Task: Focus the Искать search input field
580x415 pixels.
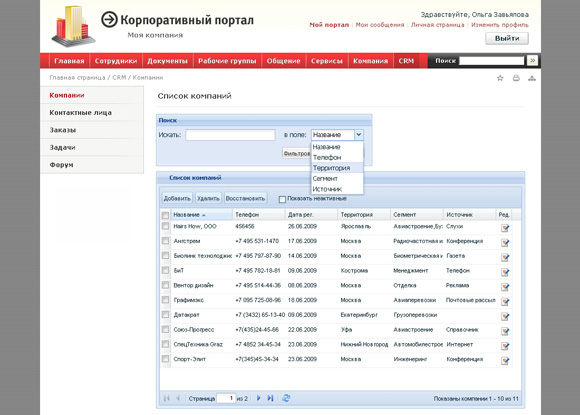Action: coord(230,135)
